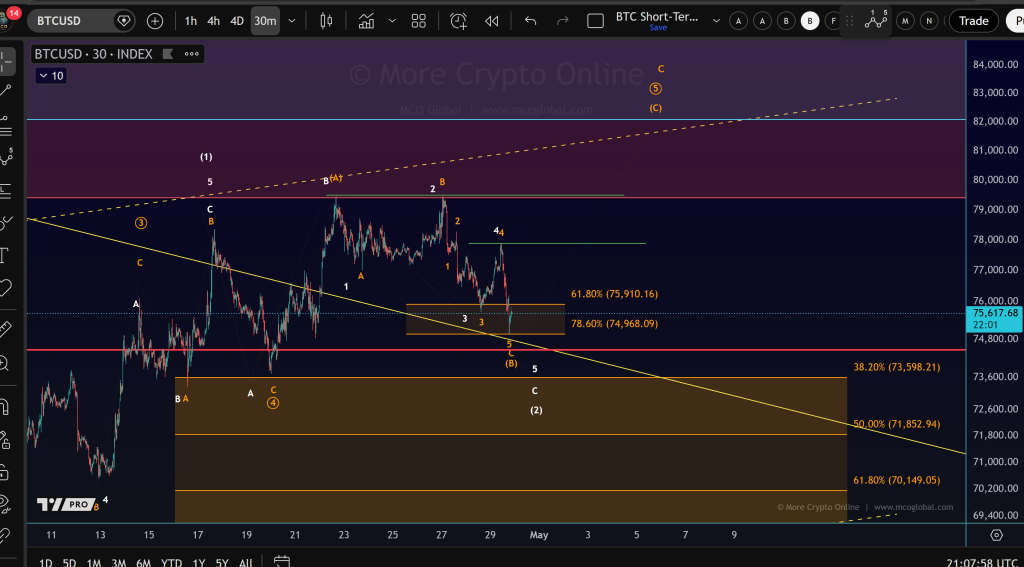Click the add symbol plus icon
Viewport: 1024px width, 567px height.
coord(155,20)
